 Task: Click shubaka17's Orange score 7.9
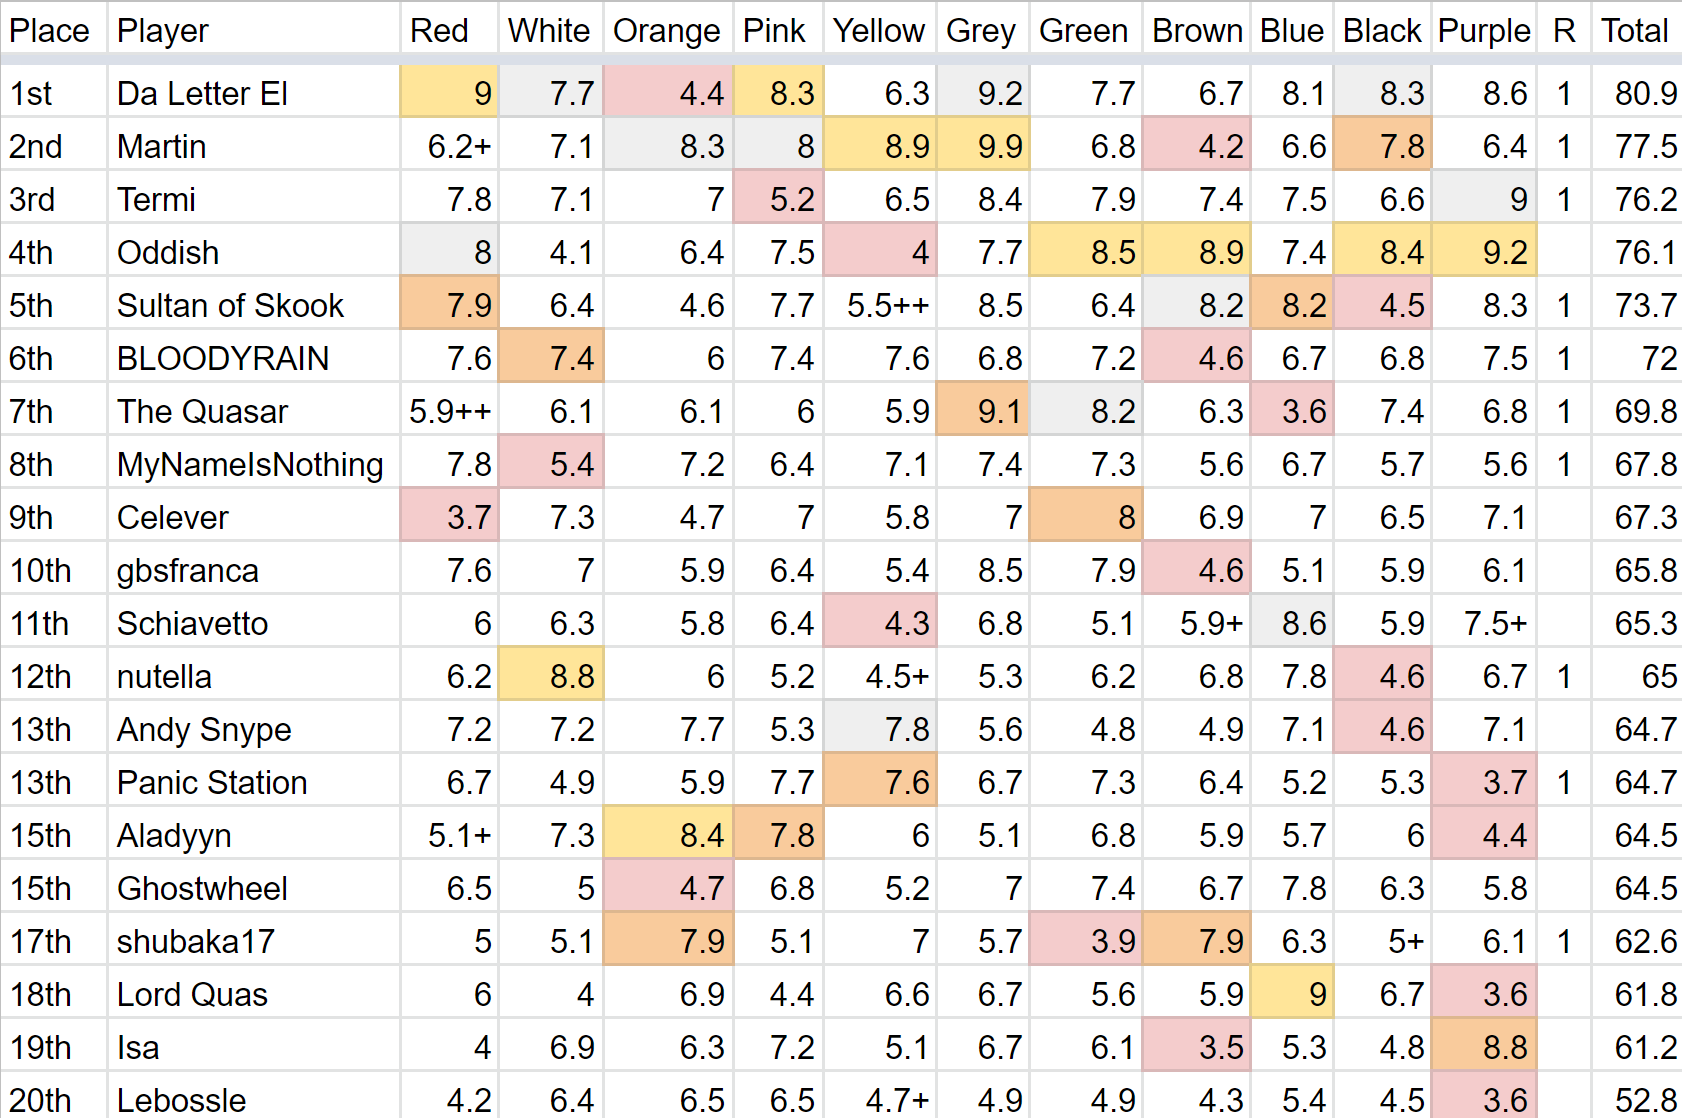[668, 941]
